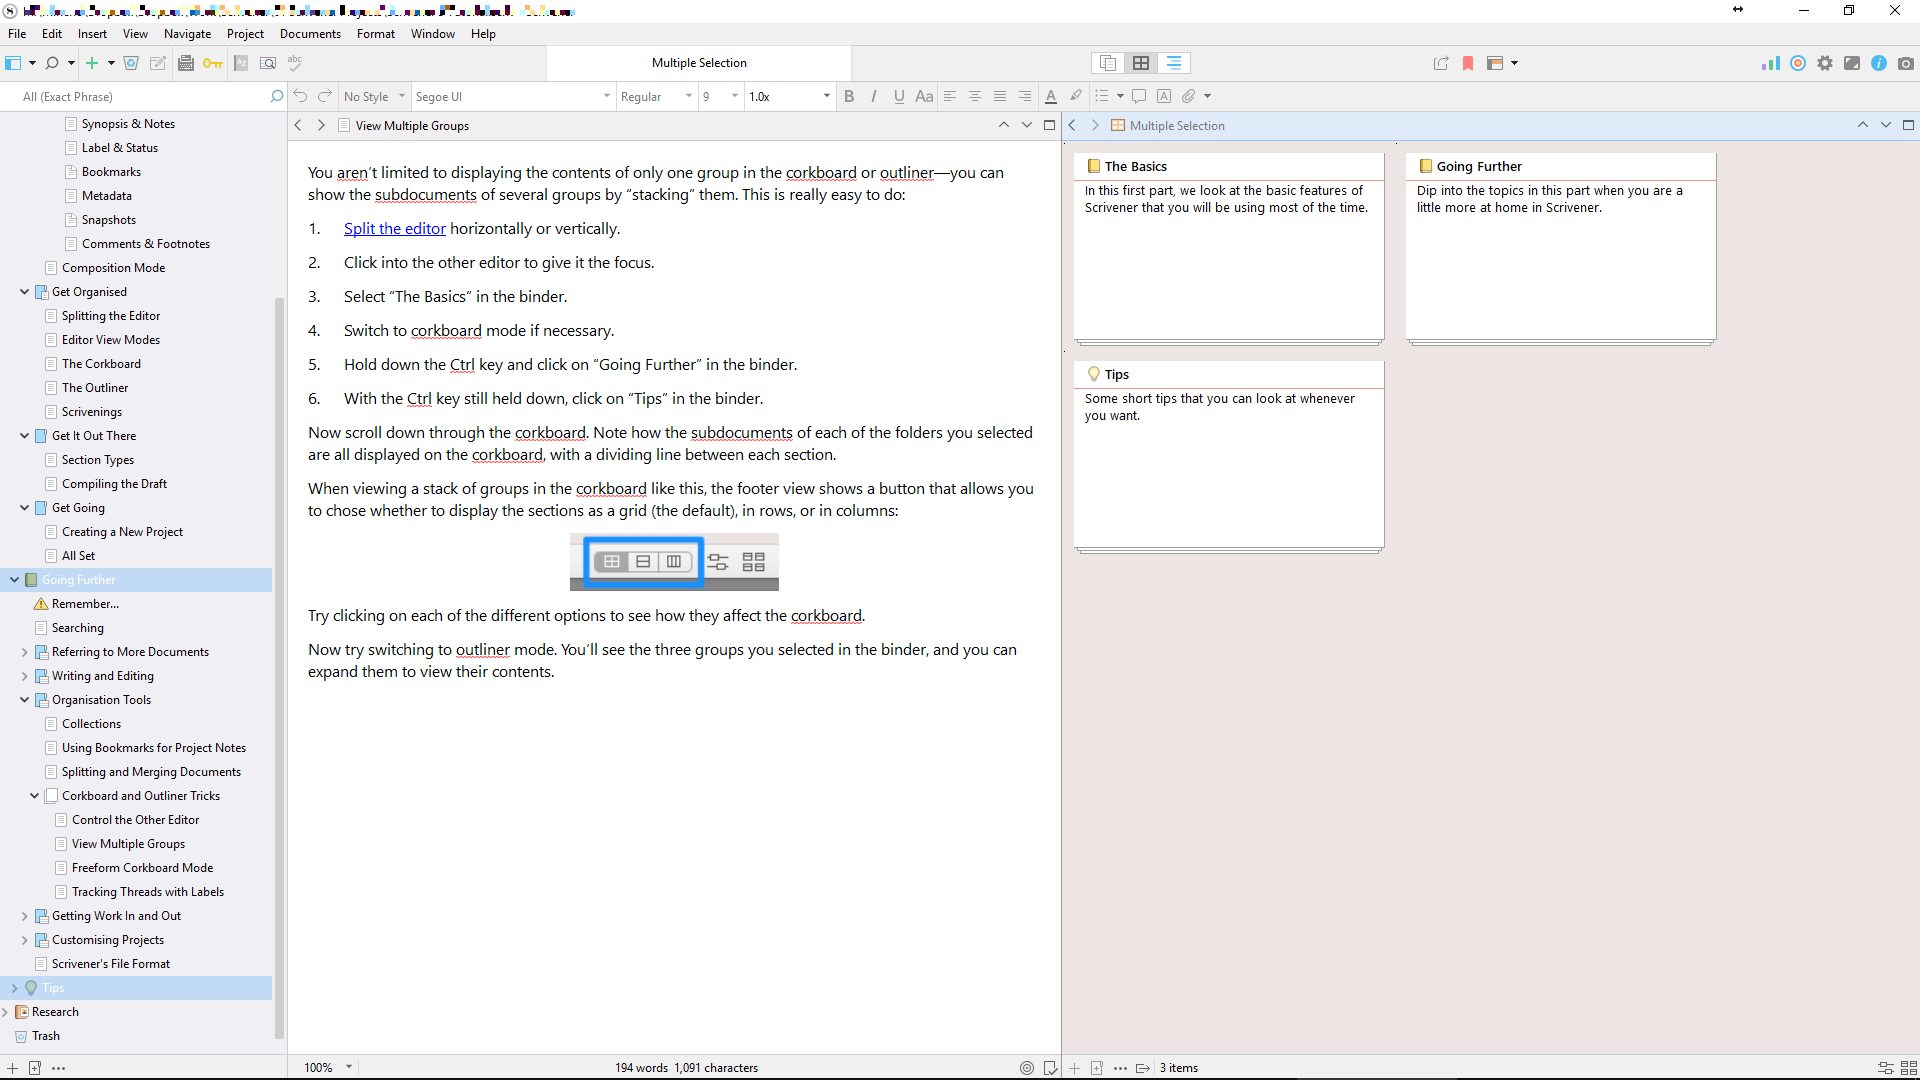
Task: Click the settings gear icon in toolbar
Action: (1825, 63)
